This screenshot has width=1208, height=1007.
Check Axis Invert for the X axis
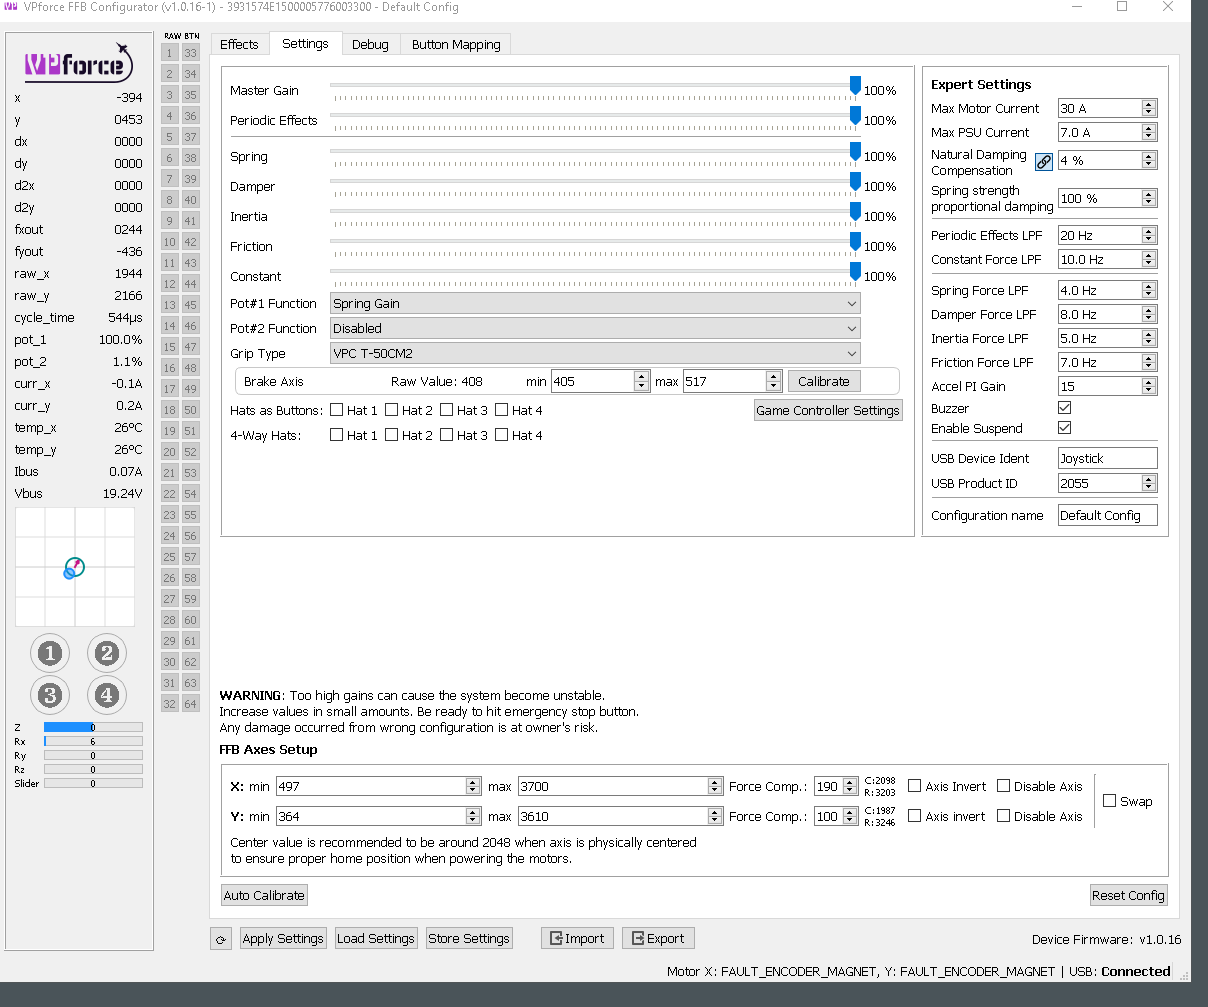click(914, 786)
